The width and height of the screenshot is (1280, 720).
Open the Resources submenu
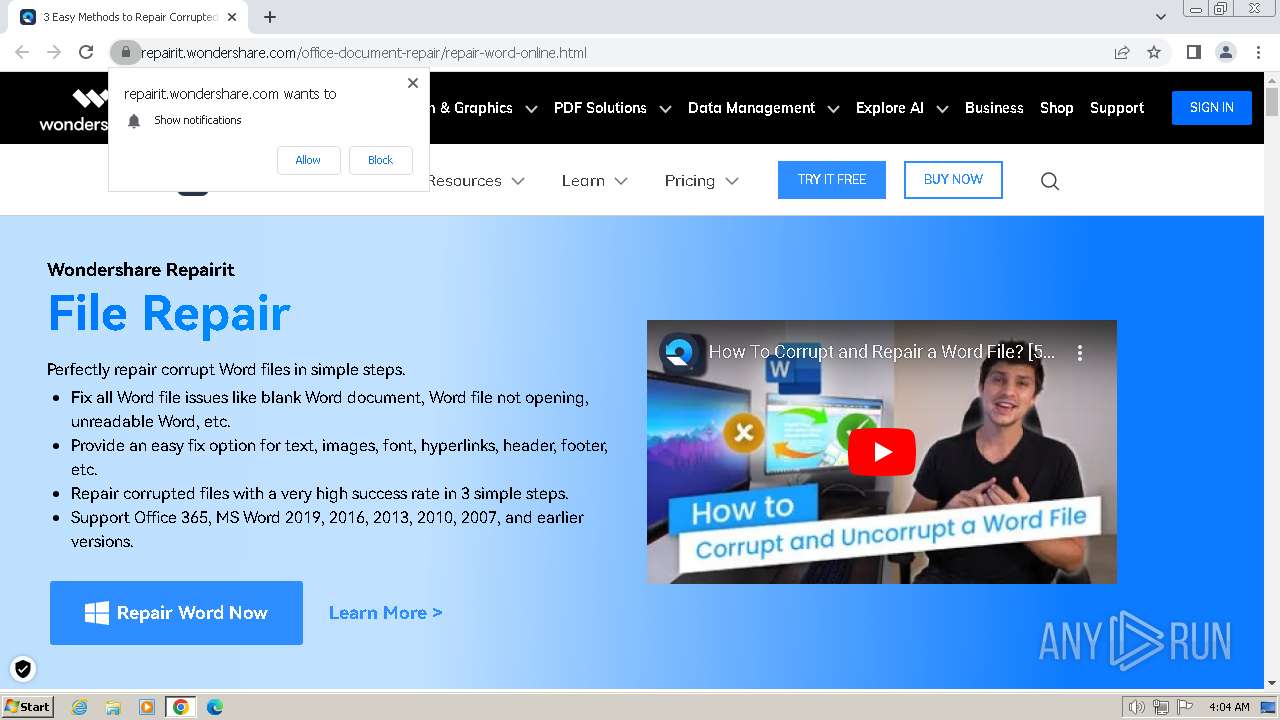pyautogui.click(x=465, y=181)
